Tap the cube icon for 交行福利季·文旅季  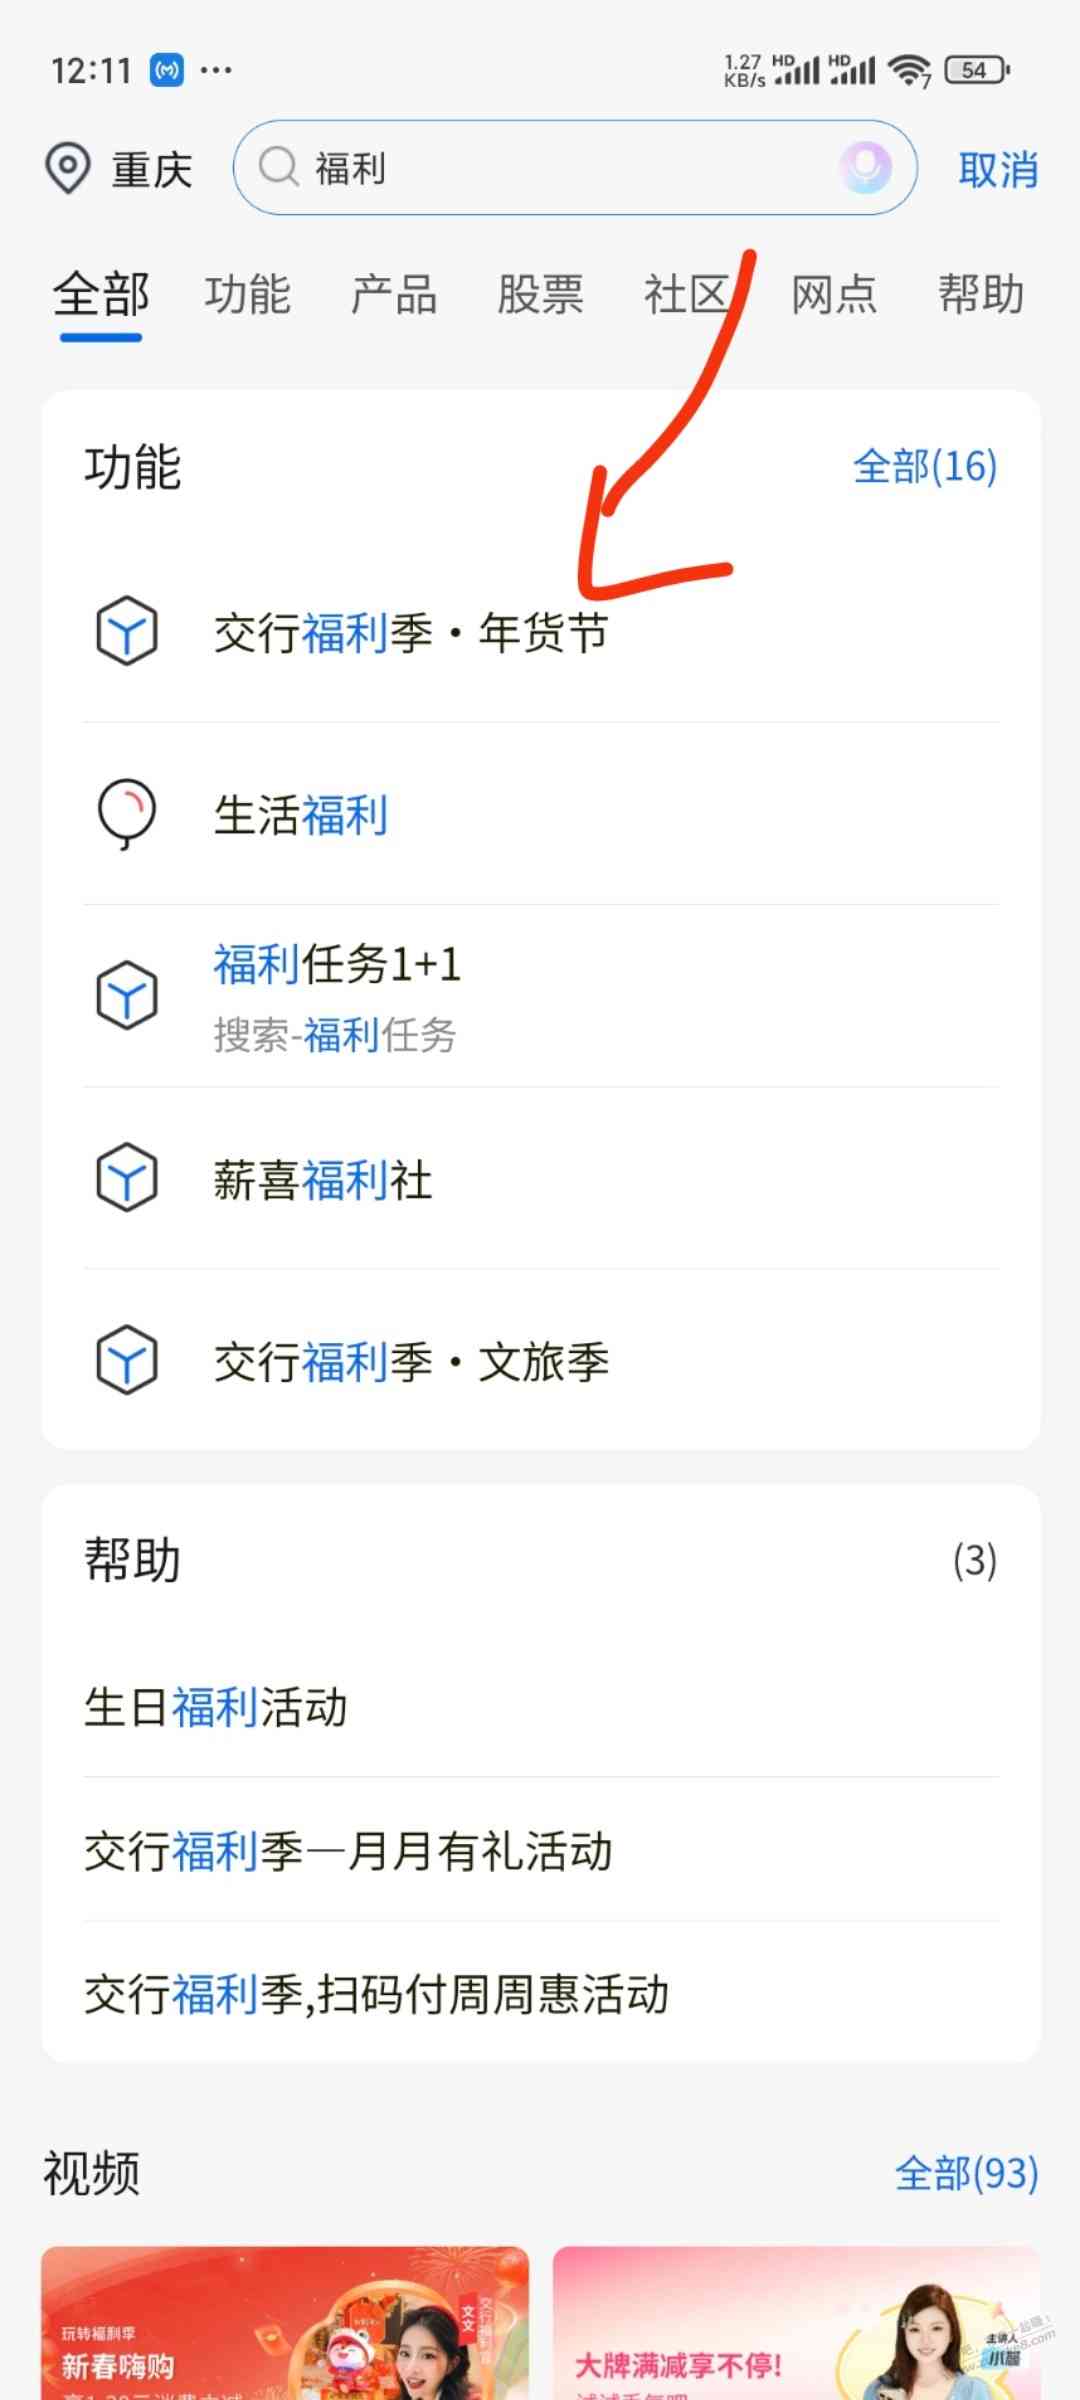click(127, 1360)
